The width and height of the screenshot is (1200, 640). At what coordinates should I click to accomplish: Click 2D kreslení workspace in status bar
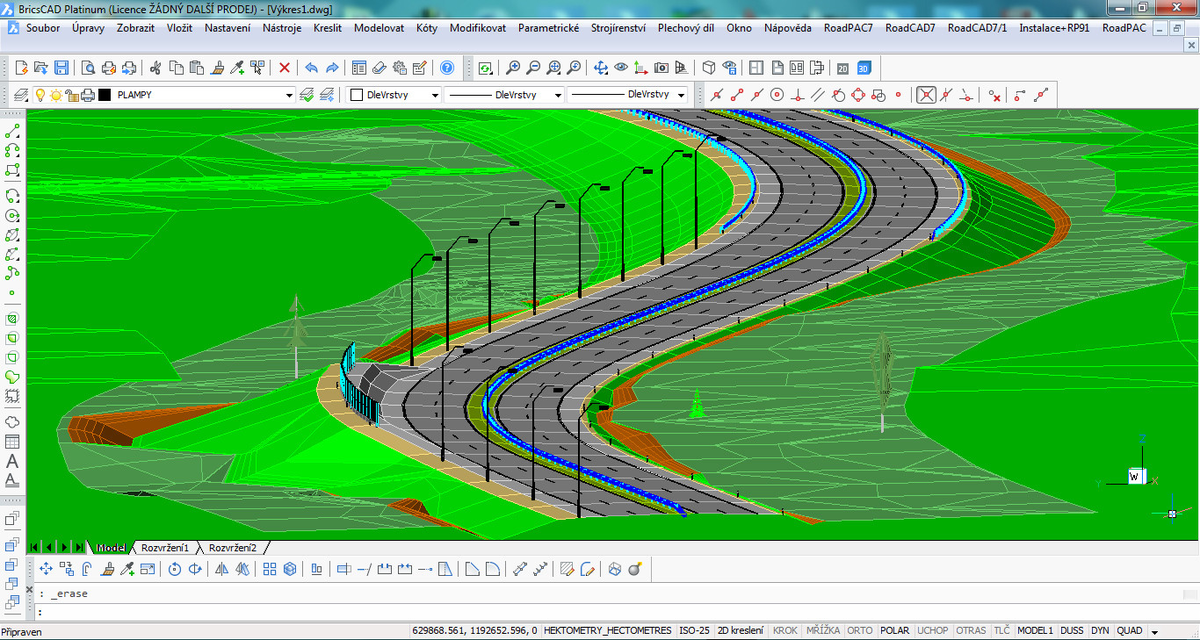pyautogui.click(x=739, y=631)
